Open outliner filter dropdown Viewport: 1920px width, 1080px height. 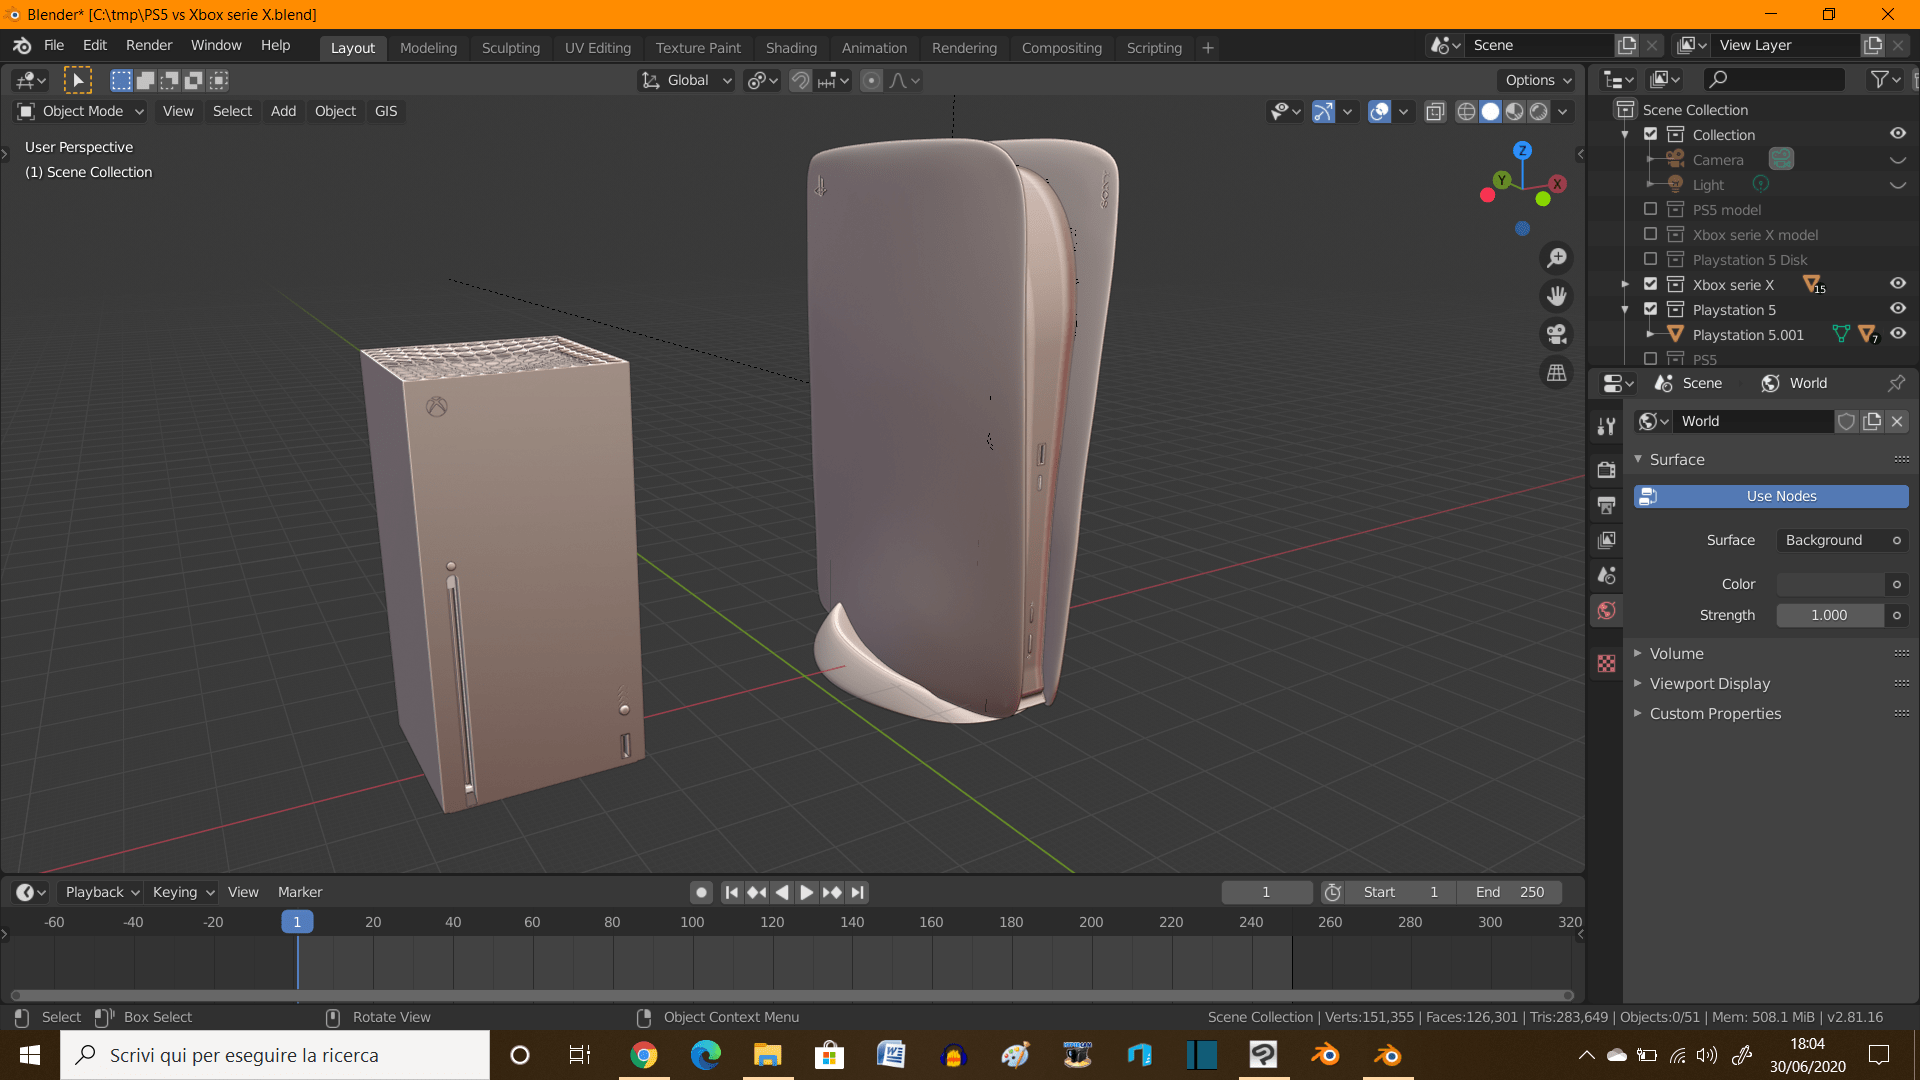tap(1886, 79)
